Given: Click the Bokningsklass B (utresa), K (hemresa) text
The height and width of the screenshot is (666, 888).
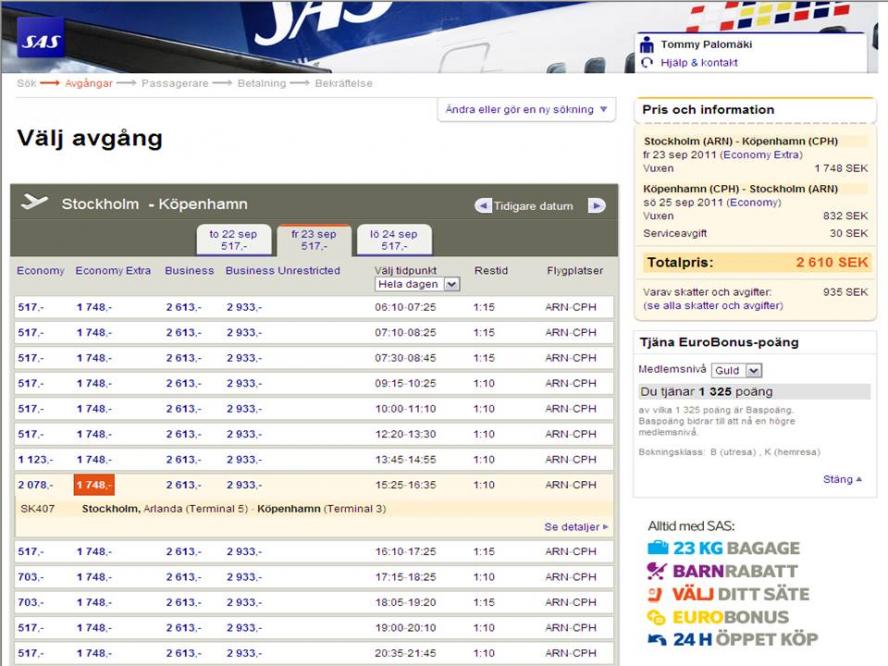Looking at the screenshot, I should 729,452.
